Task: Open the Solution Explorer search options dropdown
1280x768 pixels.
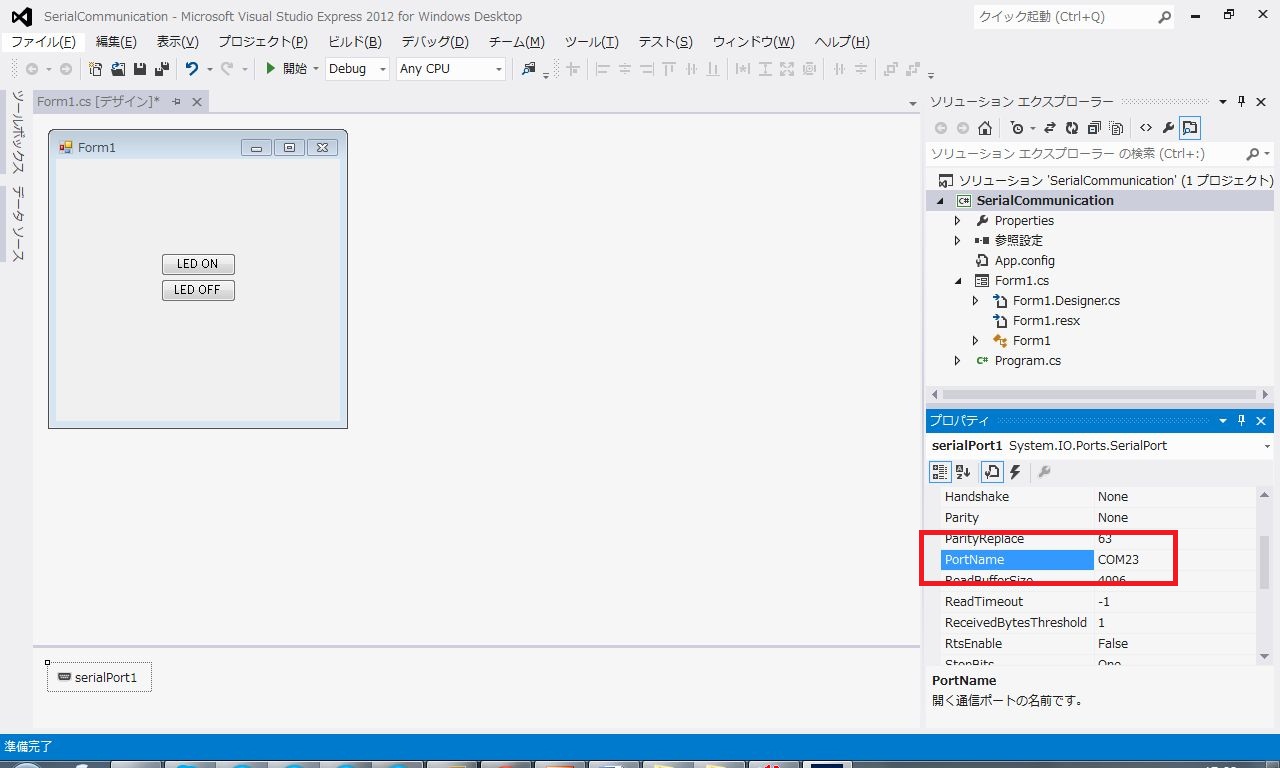Action: click(1267, 154)
